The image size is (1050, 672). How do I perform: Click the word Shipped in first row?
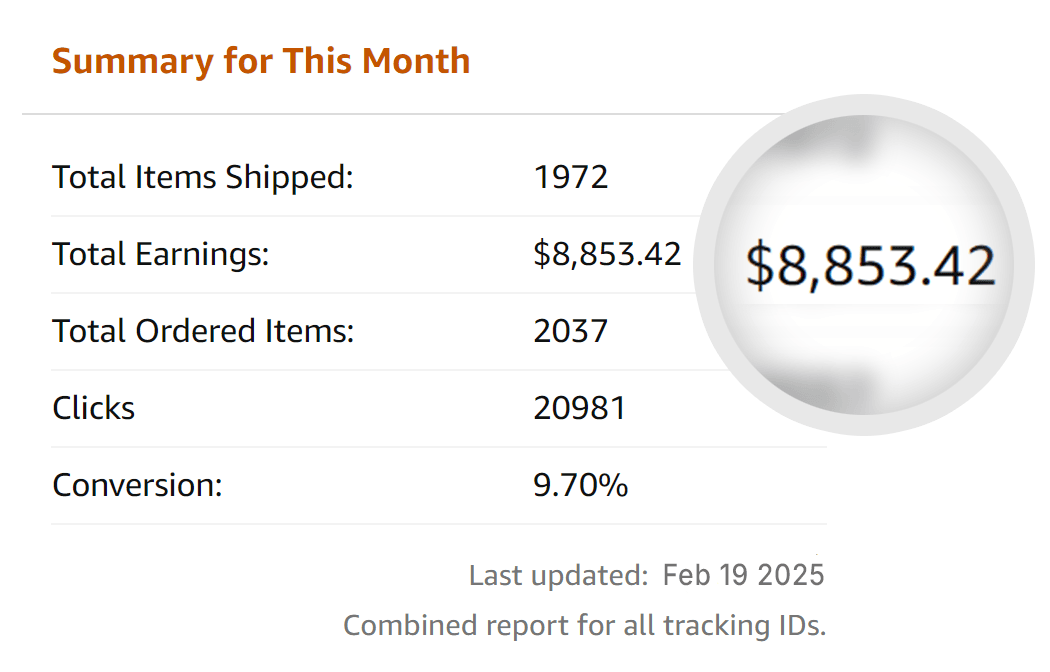point(289,178)
